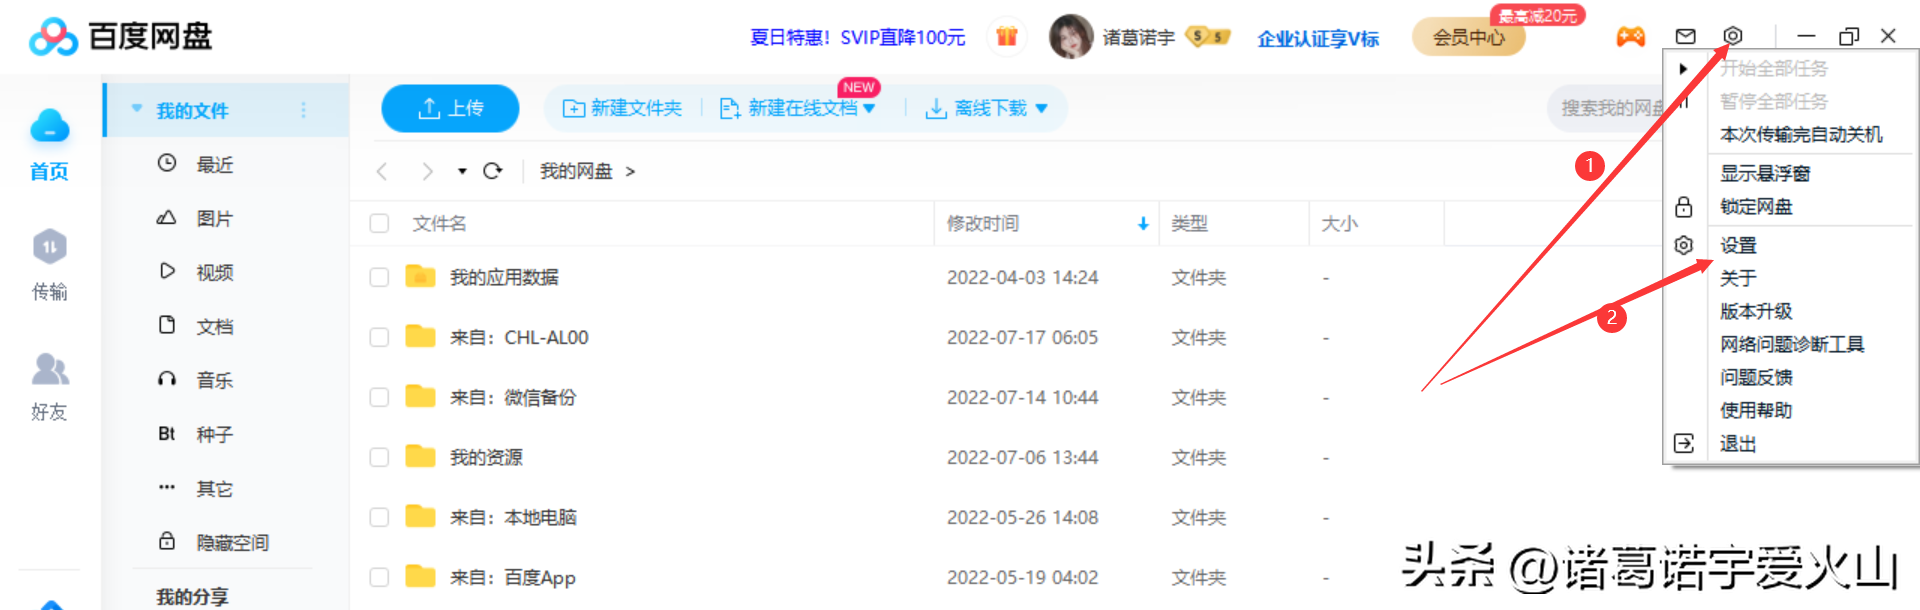Check the box for 来自：百度App
The width and height of the screenshot is (1920, 610).
[x=379, y=577]
